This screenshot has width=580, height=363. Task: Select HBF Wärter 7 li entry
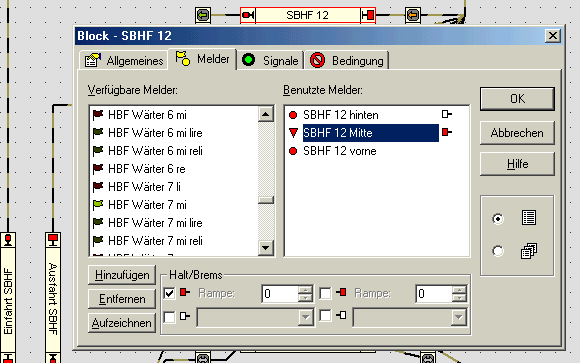point(144,187)
